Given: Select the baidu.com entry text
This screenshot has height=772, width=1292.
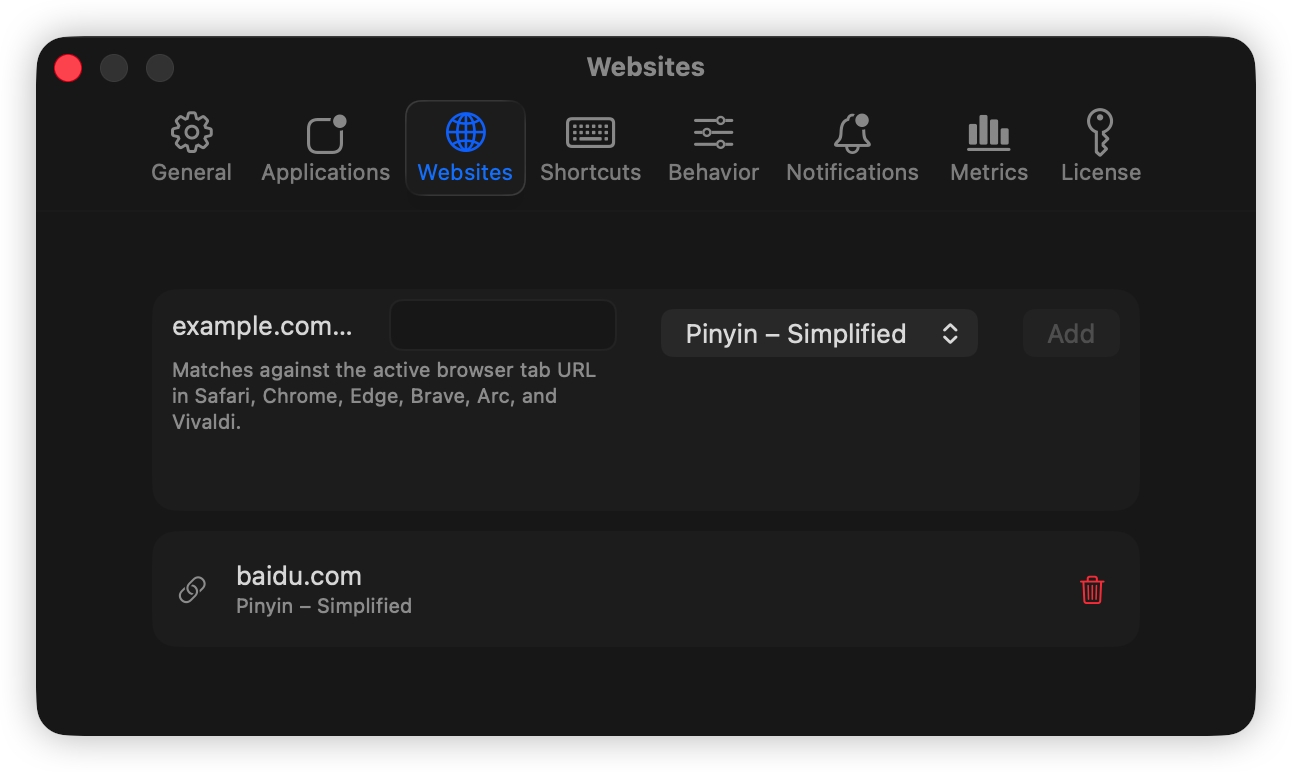Looking at the screenshot, I should (x=299, y=576).
